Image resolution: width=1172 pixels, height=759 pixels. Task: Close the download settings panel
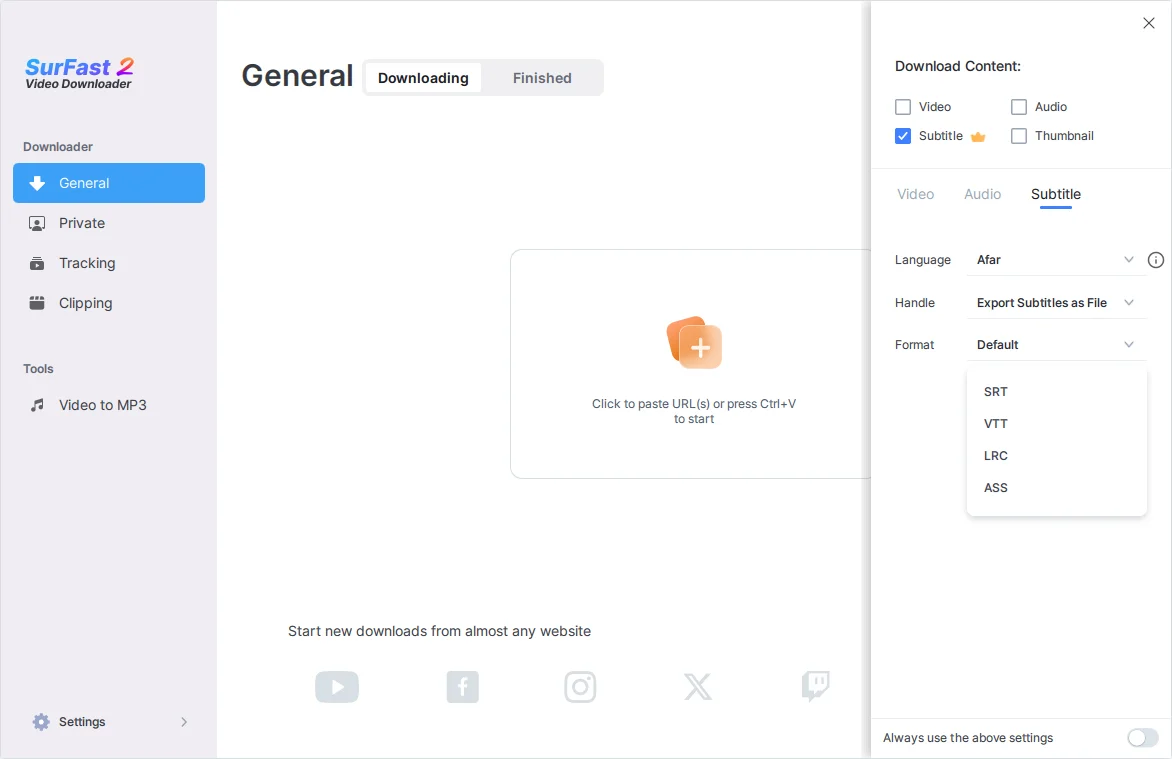coord(1149,23)
